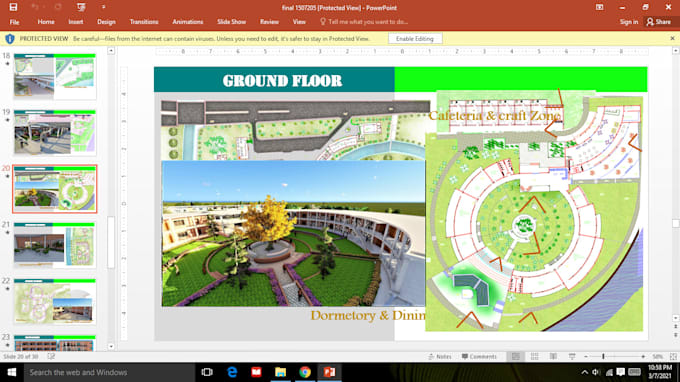The width and height of the screenshot is (680, 382).
Task: Click the animation star under slide 21 number
Action: [7, 233]
